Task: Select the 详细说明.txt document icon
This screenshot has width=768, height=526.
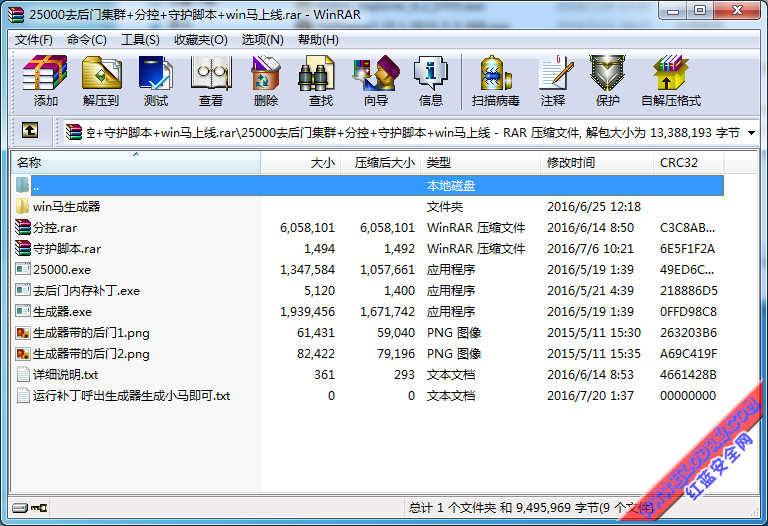Action: (x=23, y=374)
